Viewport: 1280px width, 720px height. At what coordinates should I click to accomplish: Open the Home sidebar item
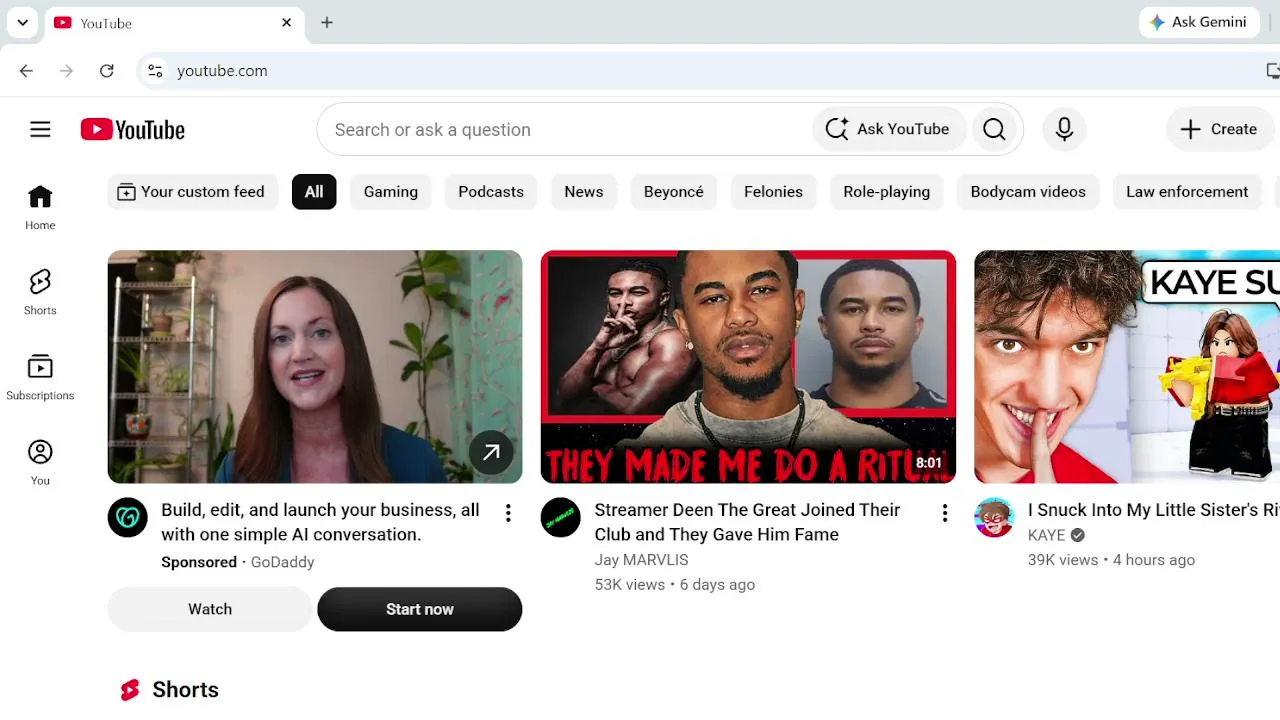(x=40, y=207)
